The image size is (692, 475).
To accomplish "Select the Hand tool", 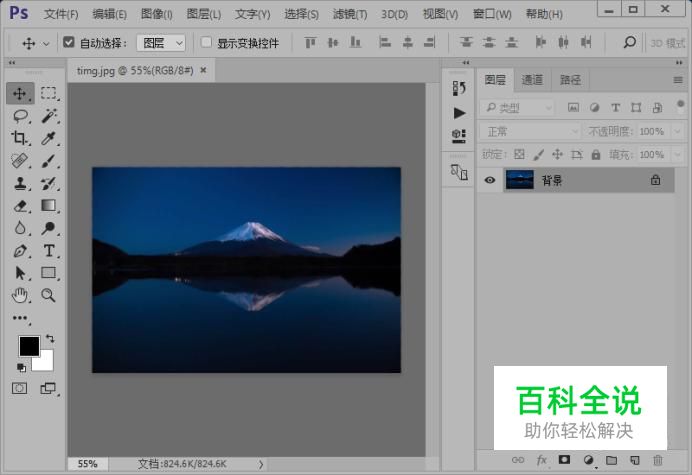I will pyautogui.click(x=20, y=295).
